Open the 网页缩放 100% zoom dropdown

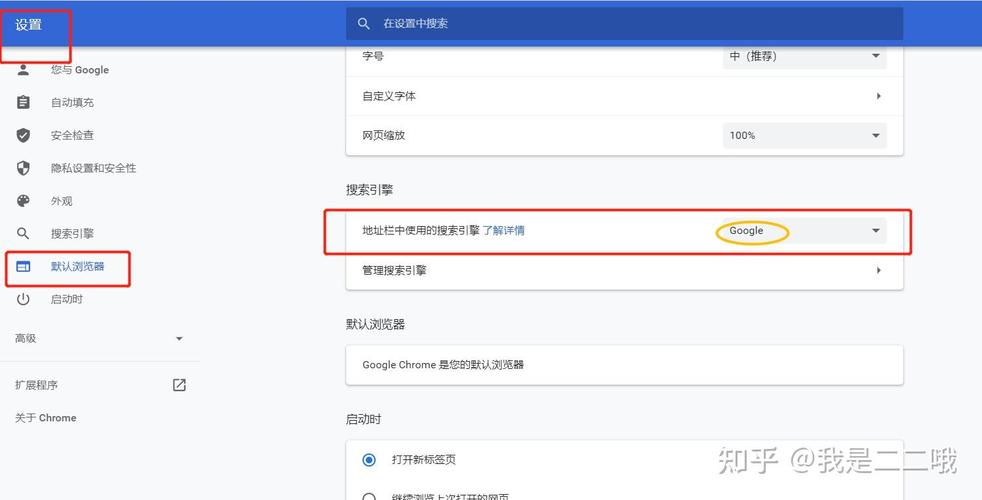804,135
